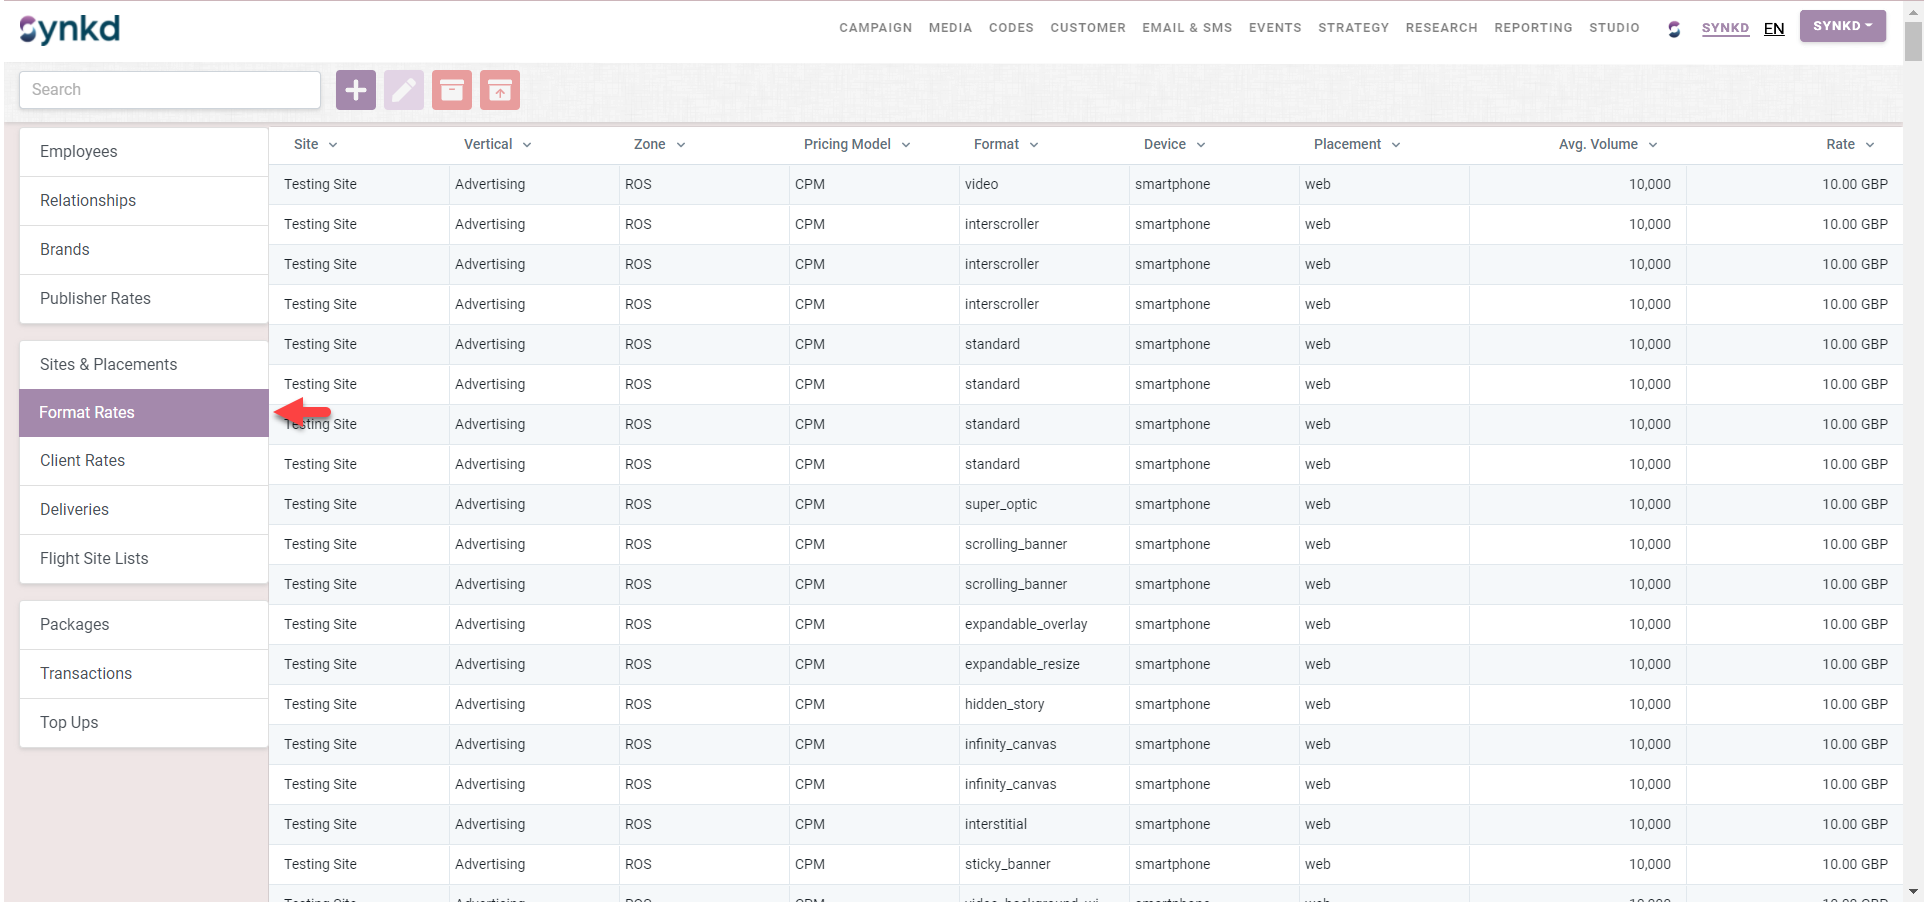The width and height of the screenshot is (1924, 902).
Task: Click into the Search field
Action: coord(170,90)
